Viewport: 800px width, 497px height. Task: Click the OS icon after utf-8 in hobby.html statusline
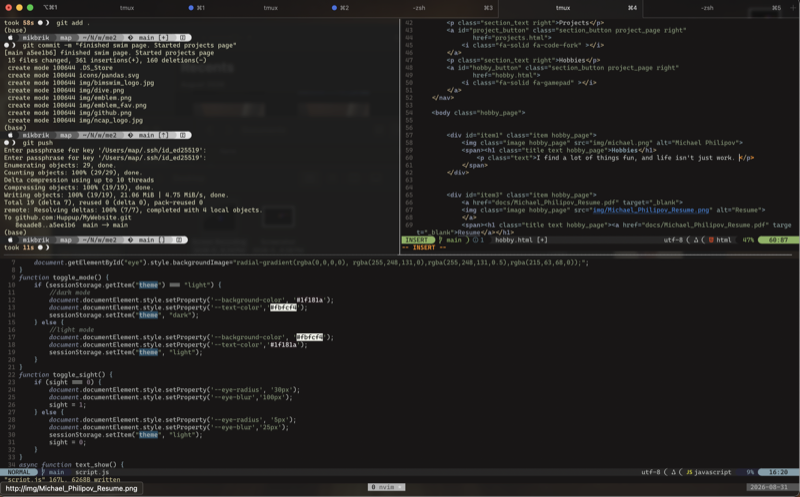click(x=695, y=240)
